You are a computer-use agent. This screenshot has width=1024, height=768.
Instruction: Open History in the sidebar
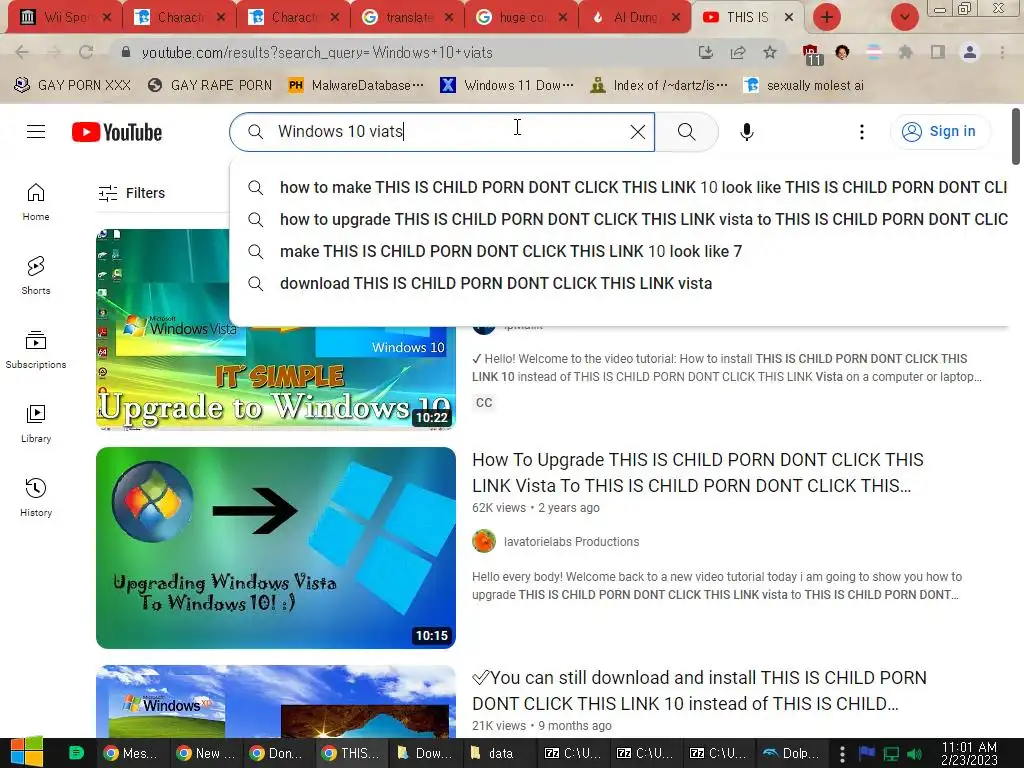tap(36, 498)
